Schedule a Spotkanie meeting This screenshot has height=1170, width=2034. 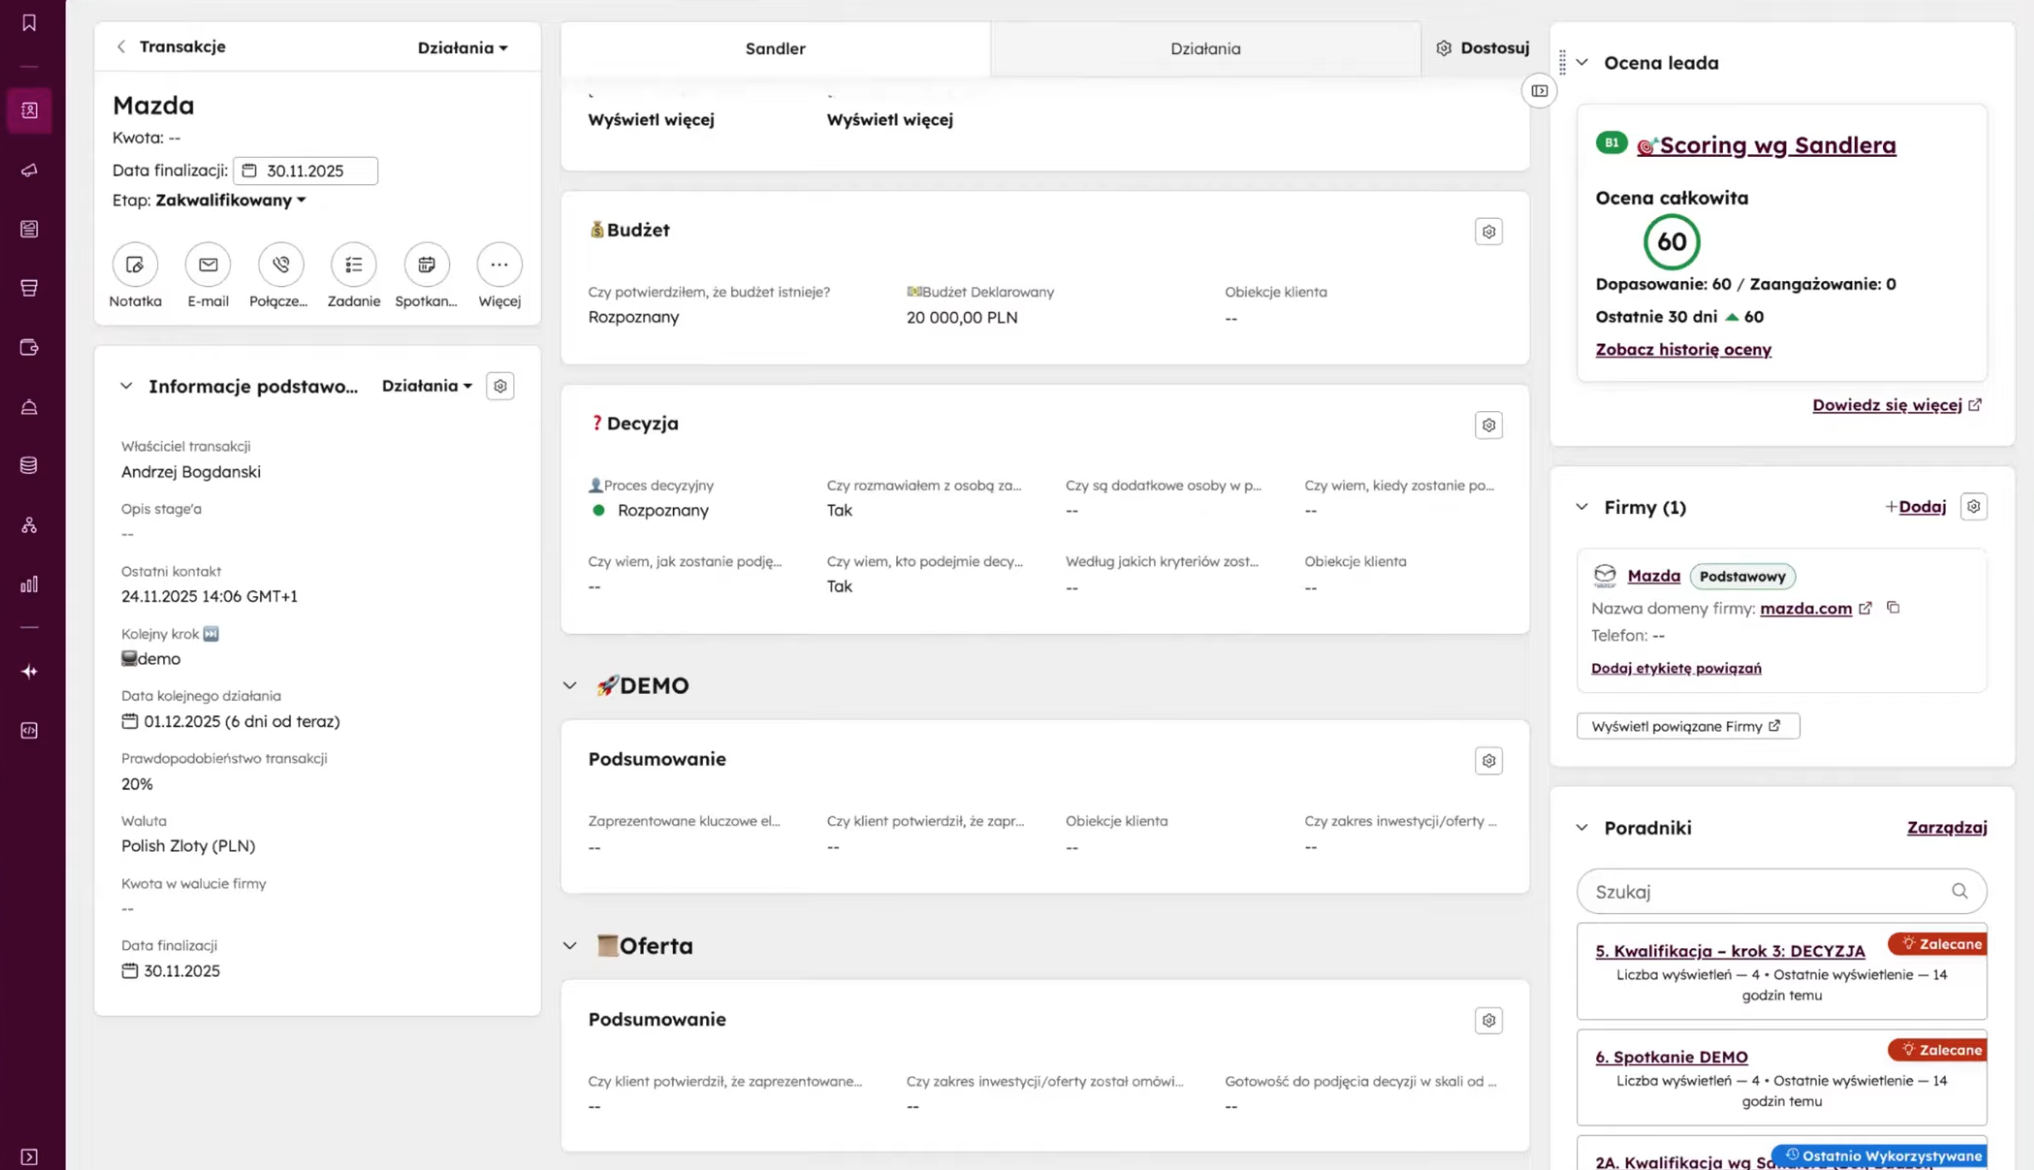coord(426,264)
